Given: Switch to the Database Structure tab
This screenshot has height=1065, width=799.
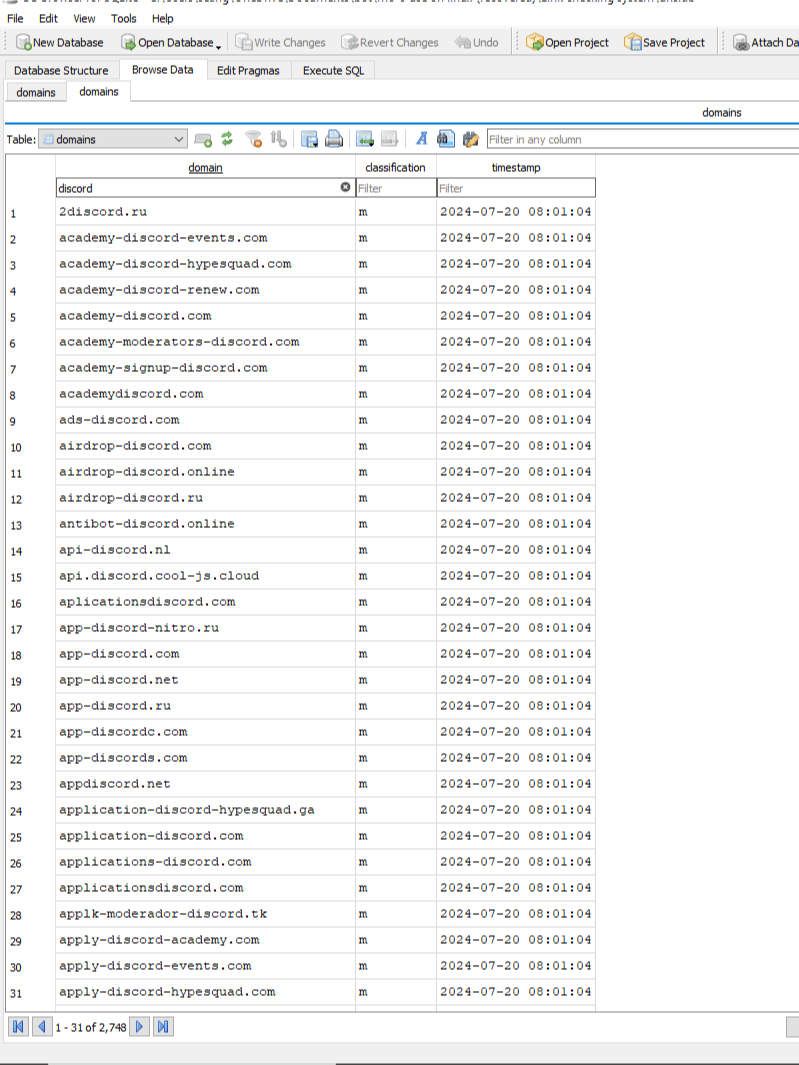Looking at the screenshot, I should click(x=61, y=71).
